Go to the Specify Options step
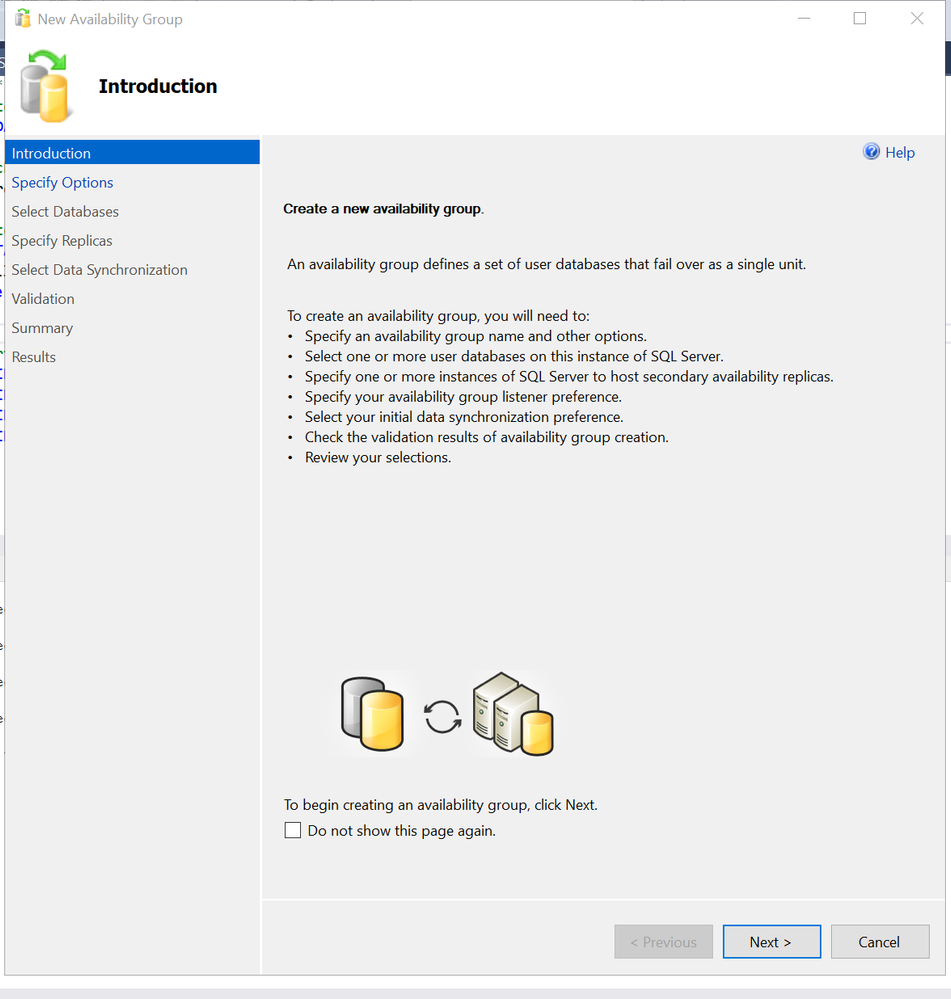The height and width of the screenshot is (999, 951). click(62, 182)
